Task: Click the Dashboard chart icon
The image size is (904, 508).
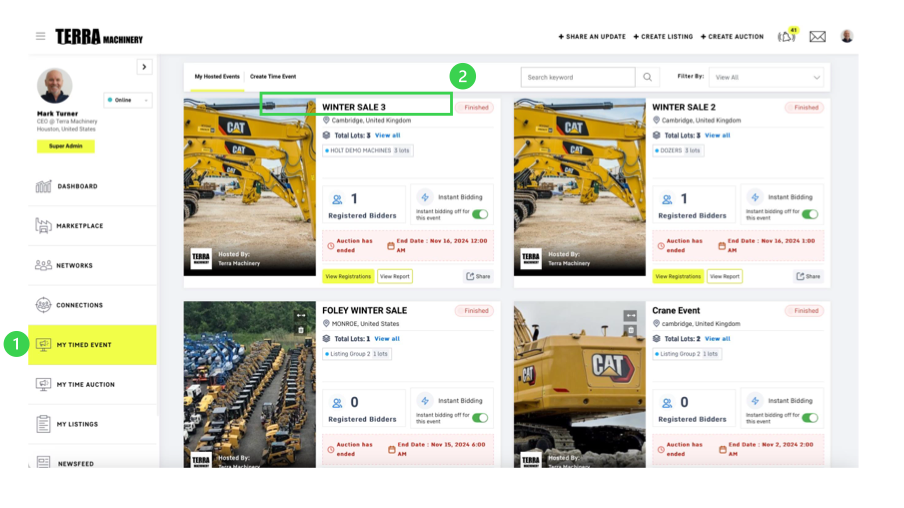Action: click(x=43, y=186)
